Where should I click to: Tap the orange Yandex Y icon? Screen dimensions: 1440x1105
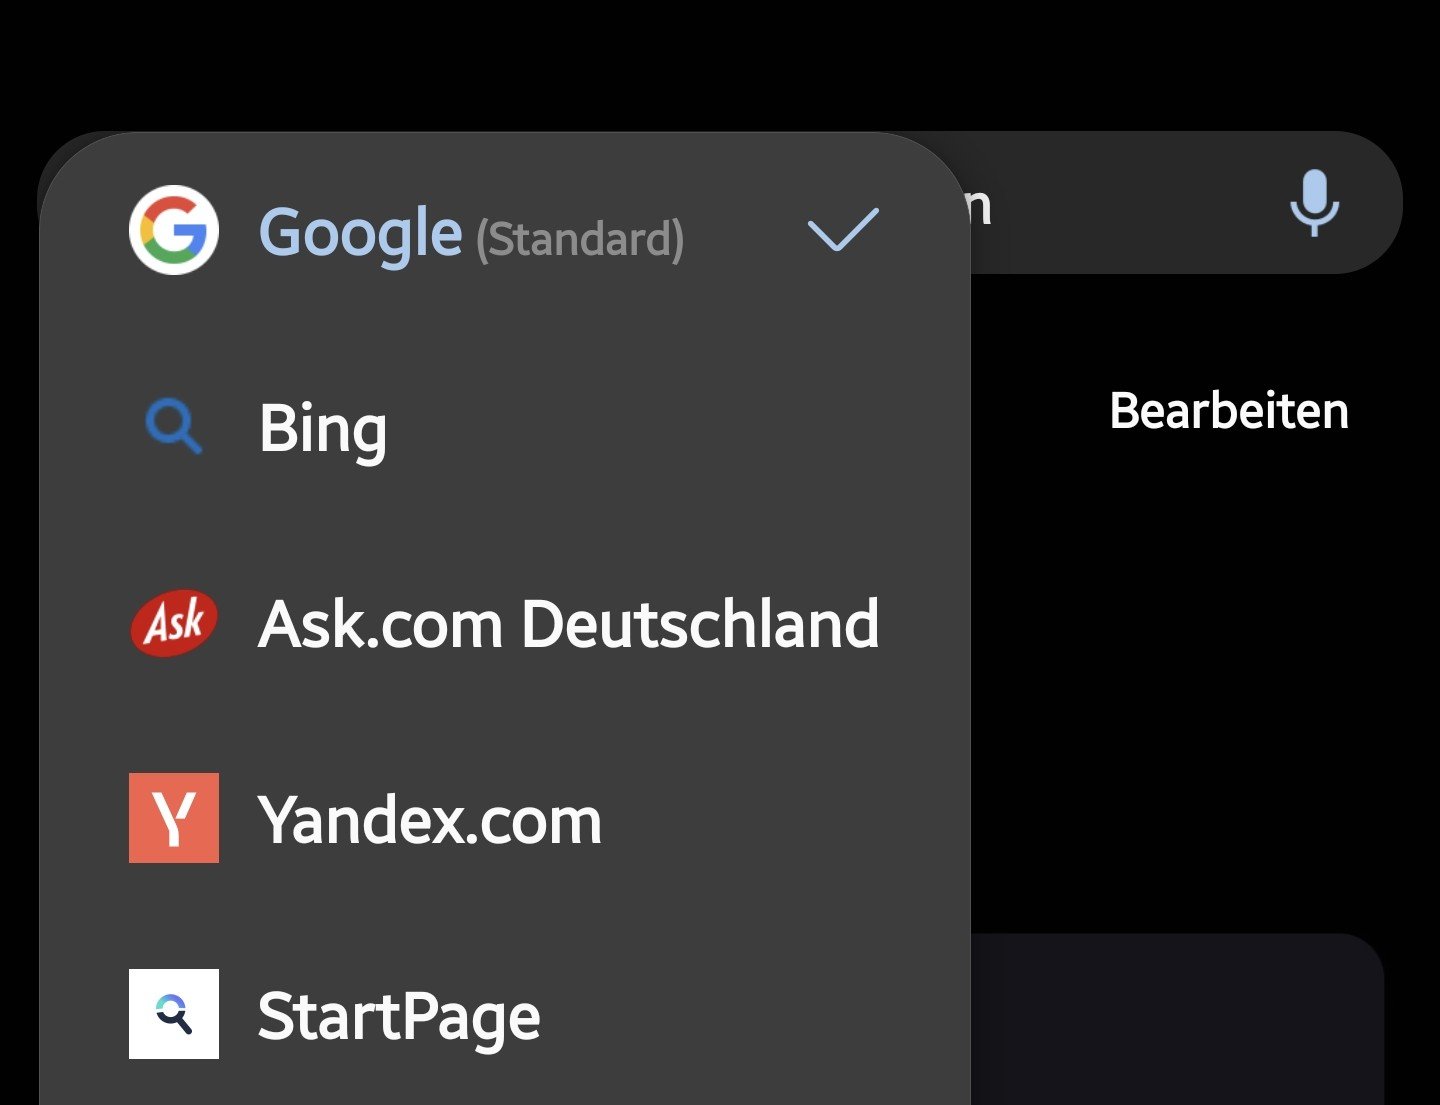tap(174, 818)
